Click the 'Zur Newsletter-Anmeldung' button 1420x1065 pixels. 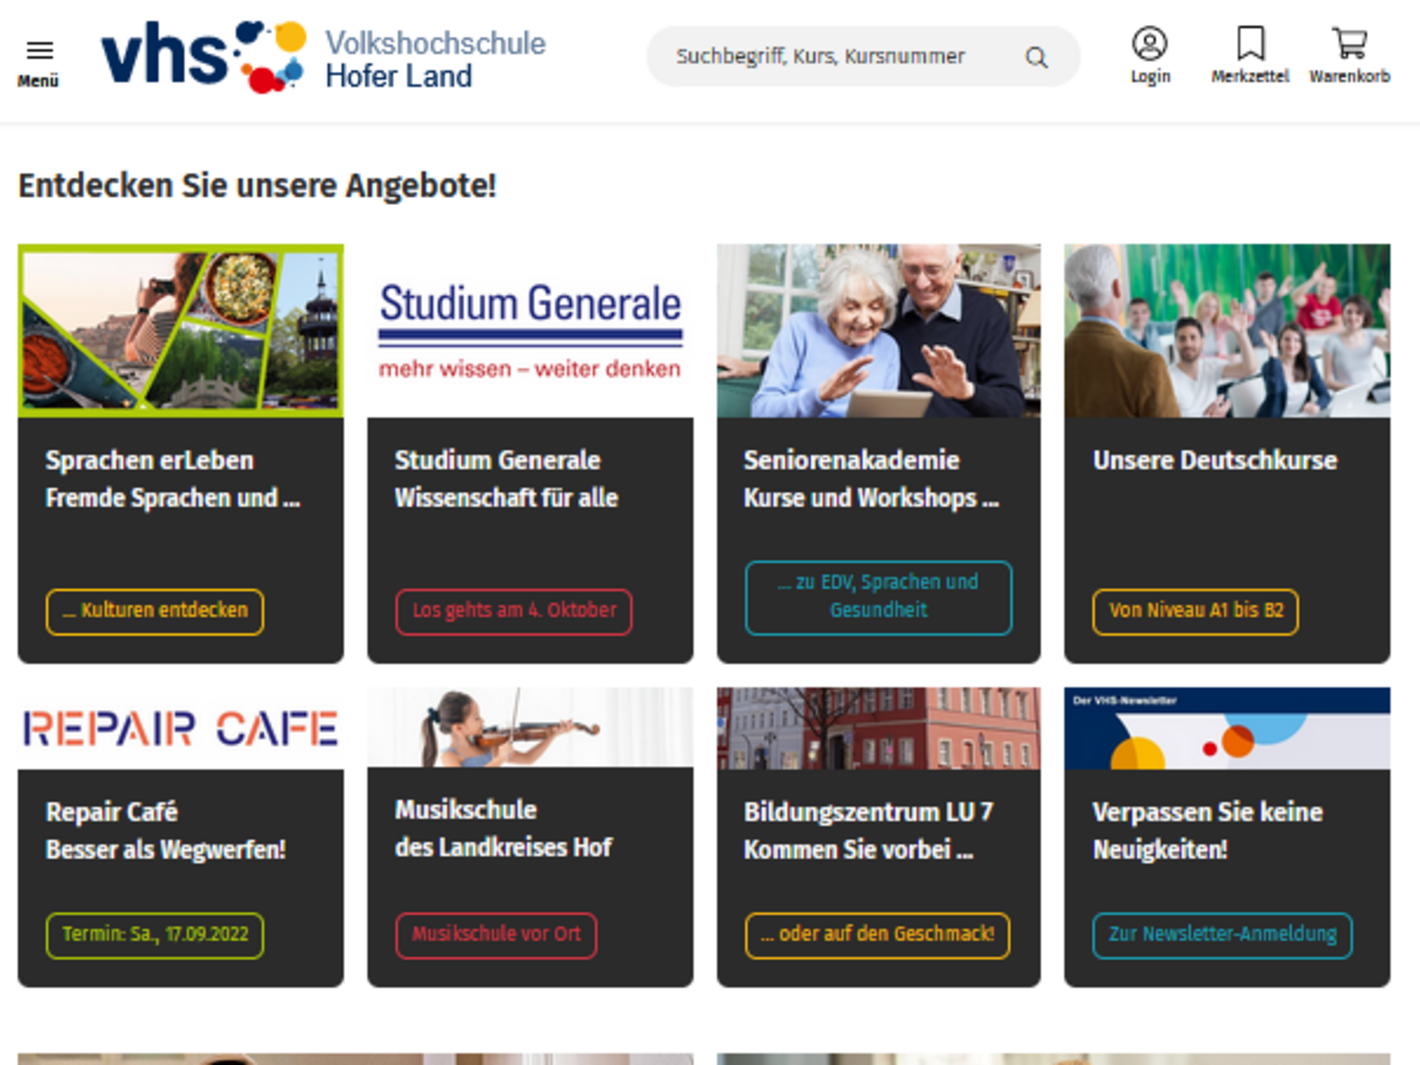pos(1222,935)
